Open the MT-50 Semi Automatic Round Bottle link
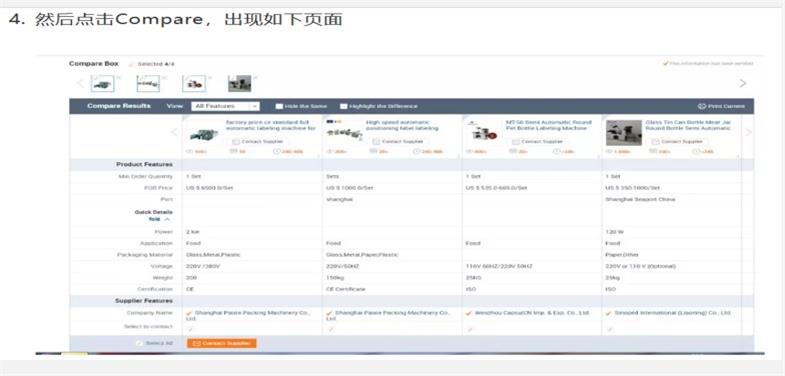 (x=548, y=125)
